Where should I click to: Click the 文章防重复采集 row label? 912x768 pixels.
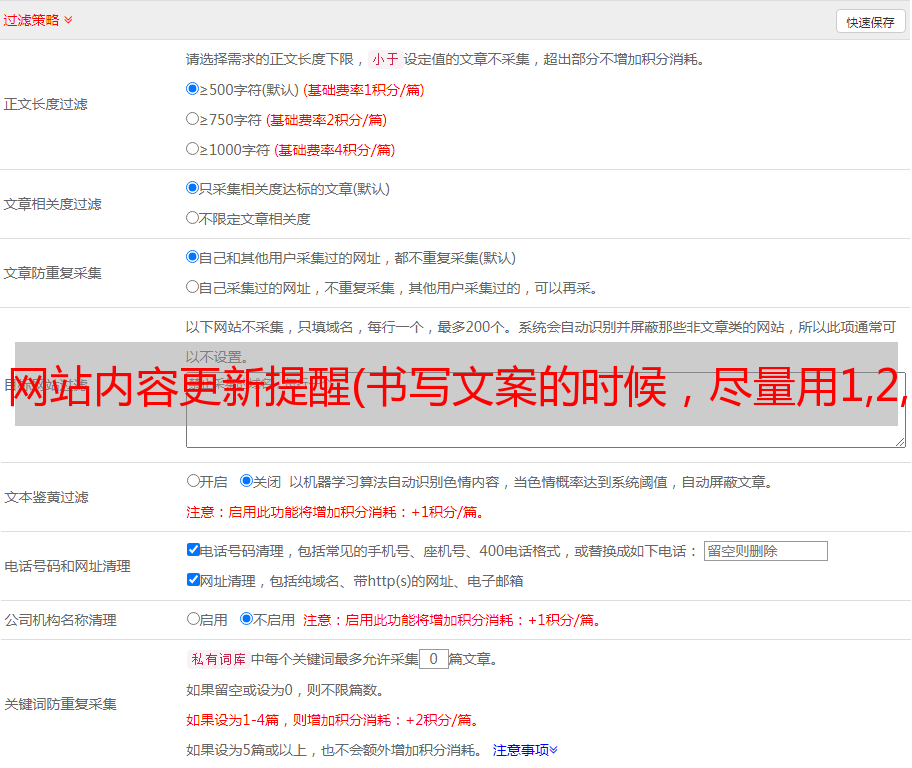point(52,273)
